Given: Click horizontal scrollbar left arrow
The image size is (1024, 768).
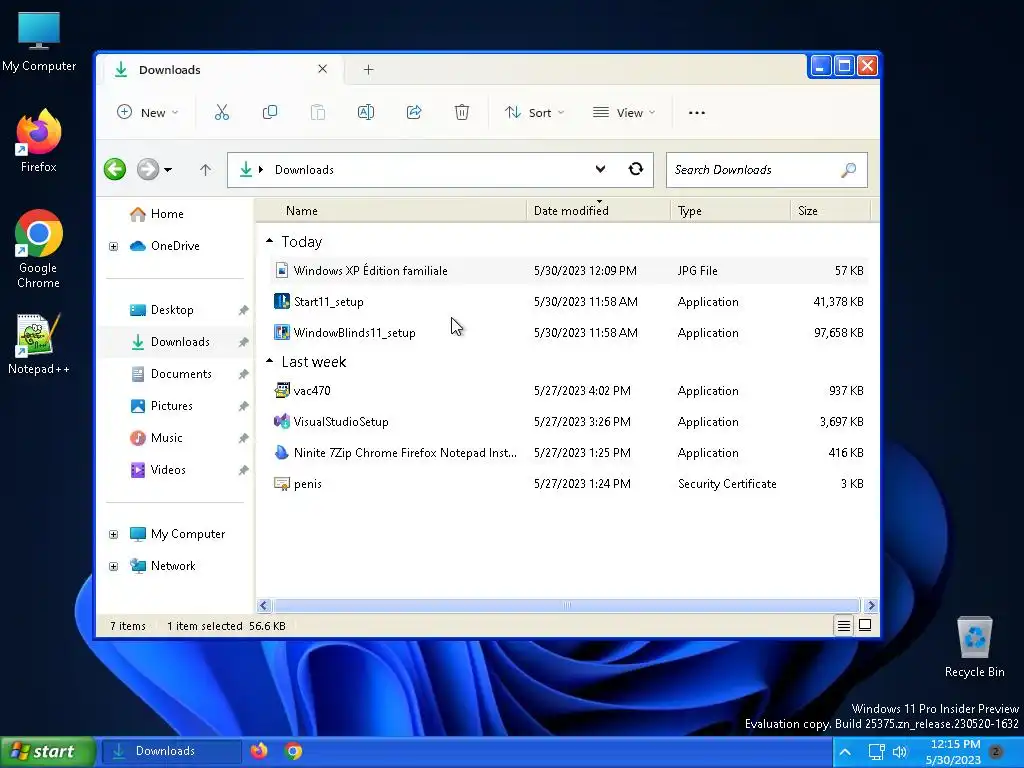Looking at the screenshot, I should click(x=264, y=605).
